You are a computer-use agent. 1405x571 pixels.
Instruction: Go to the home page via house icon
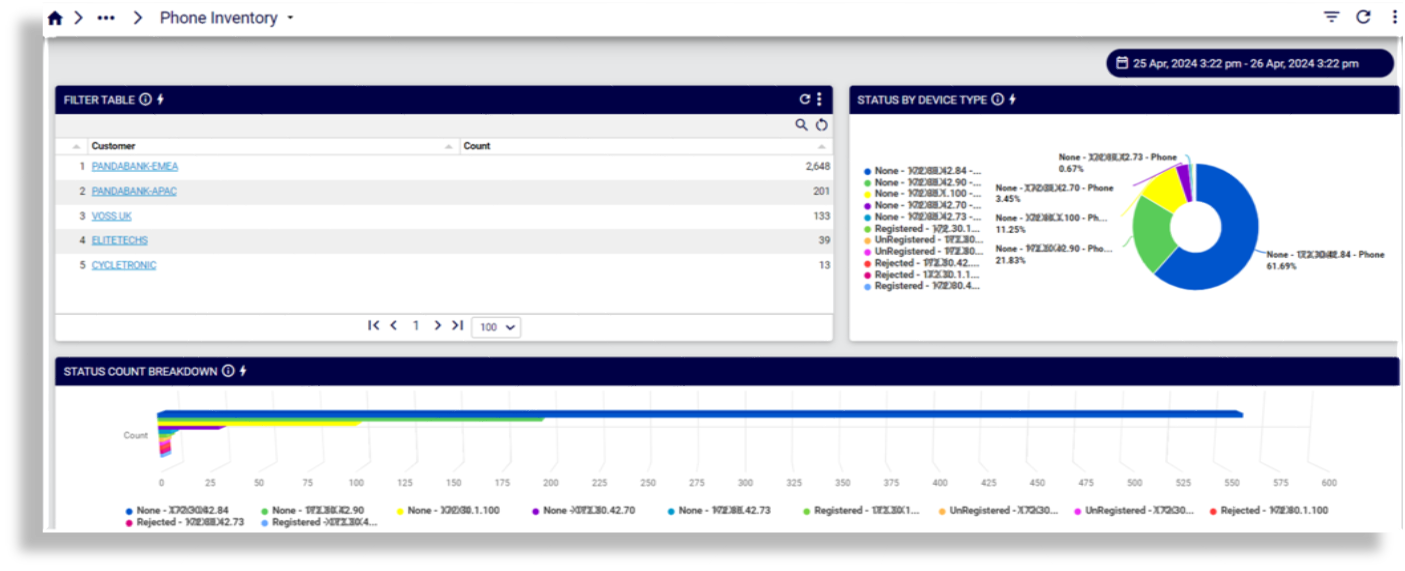[x=55, y=18]
